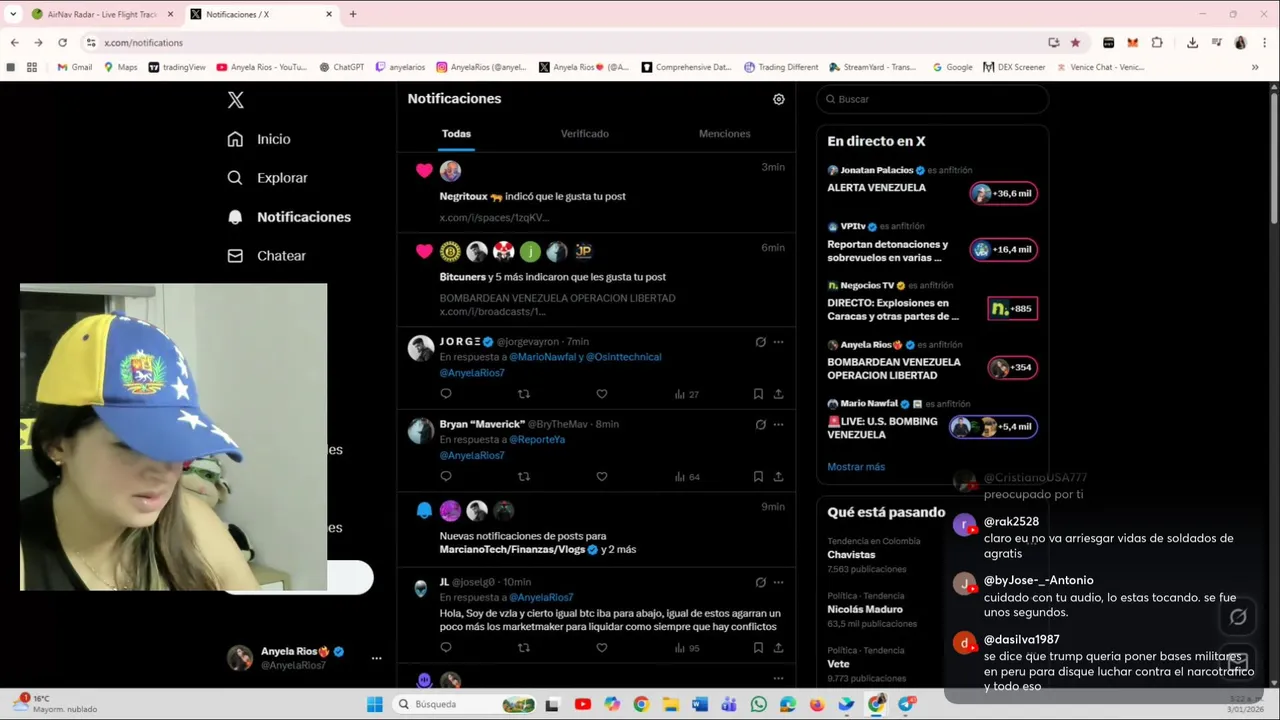Join Negocios TV live broadcast
The image size is (1280, 720).
(1012, 309)
